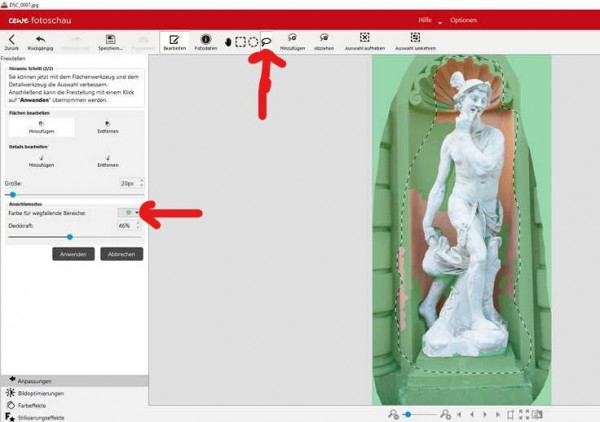Open the Optionen menu
600x422 pixels.
[x=463, y=20]
